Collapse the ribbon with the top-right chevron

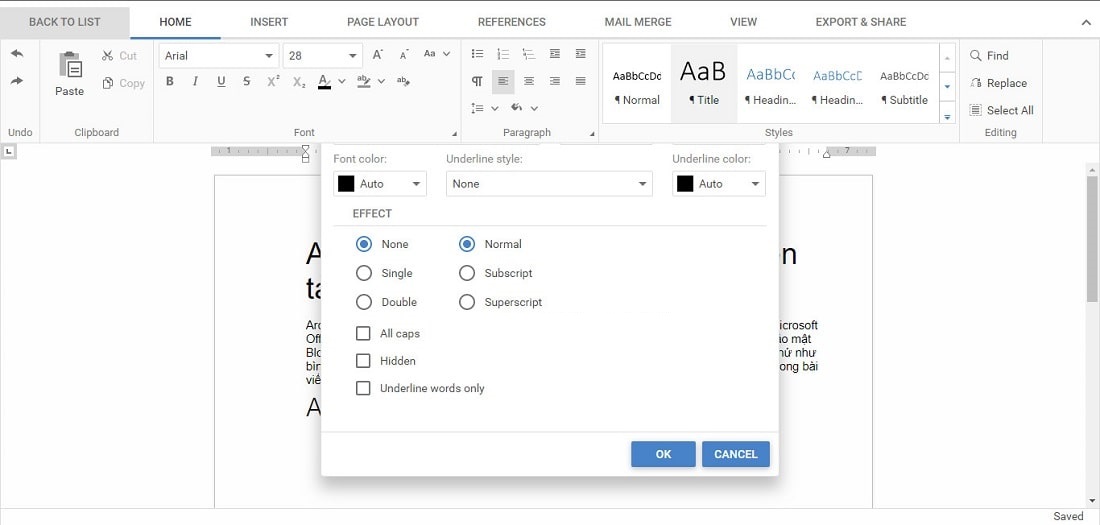1086,22
